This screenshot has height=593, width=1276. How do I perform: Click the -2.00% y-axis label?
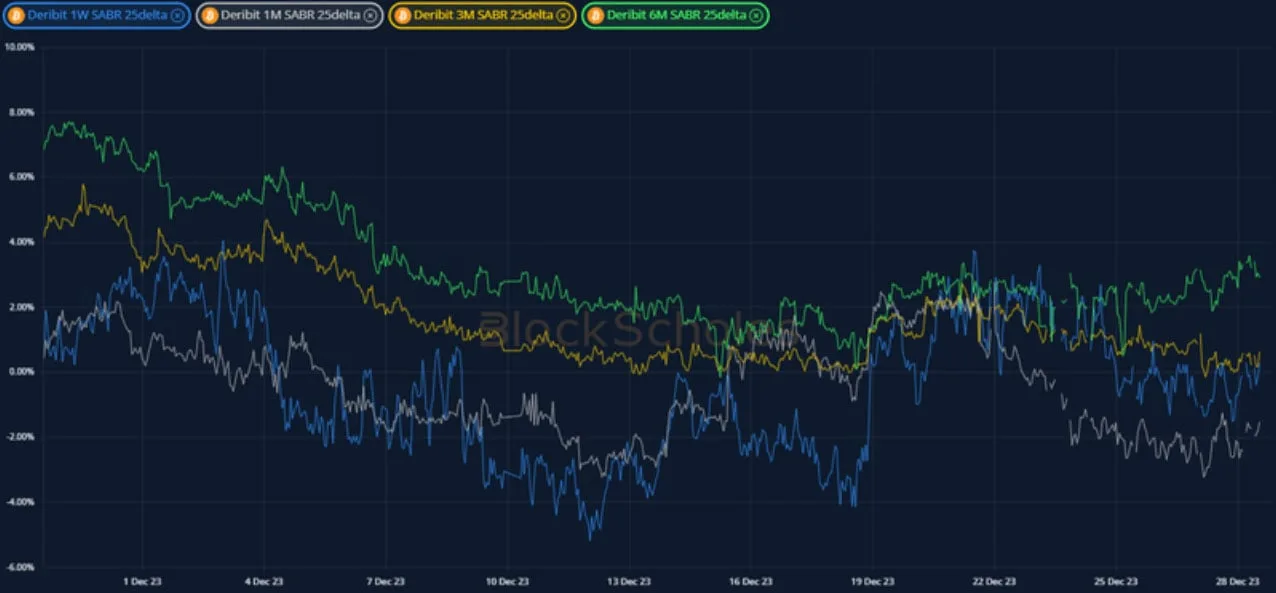(x=20, y=437)
